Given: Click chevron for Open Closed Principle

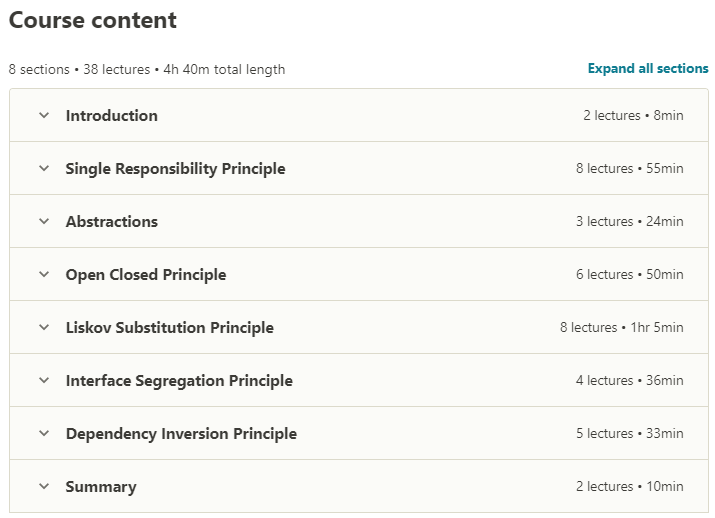Looking at the screenshot, I should tap(44, 274).
